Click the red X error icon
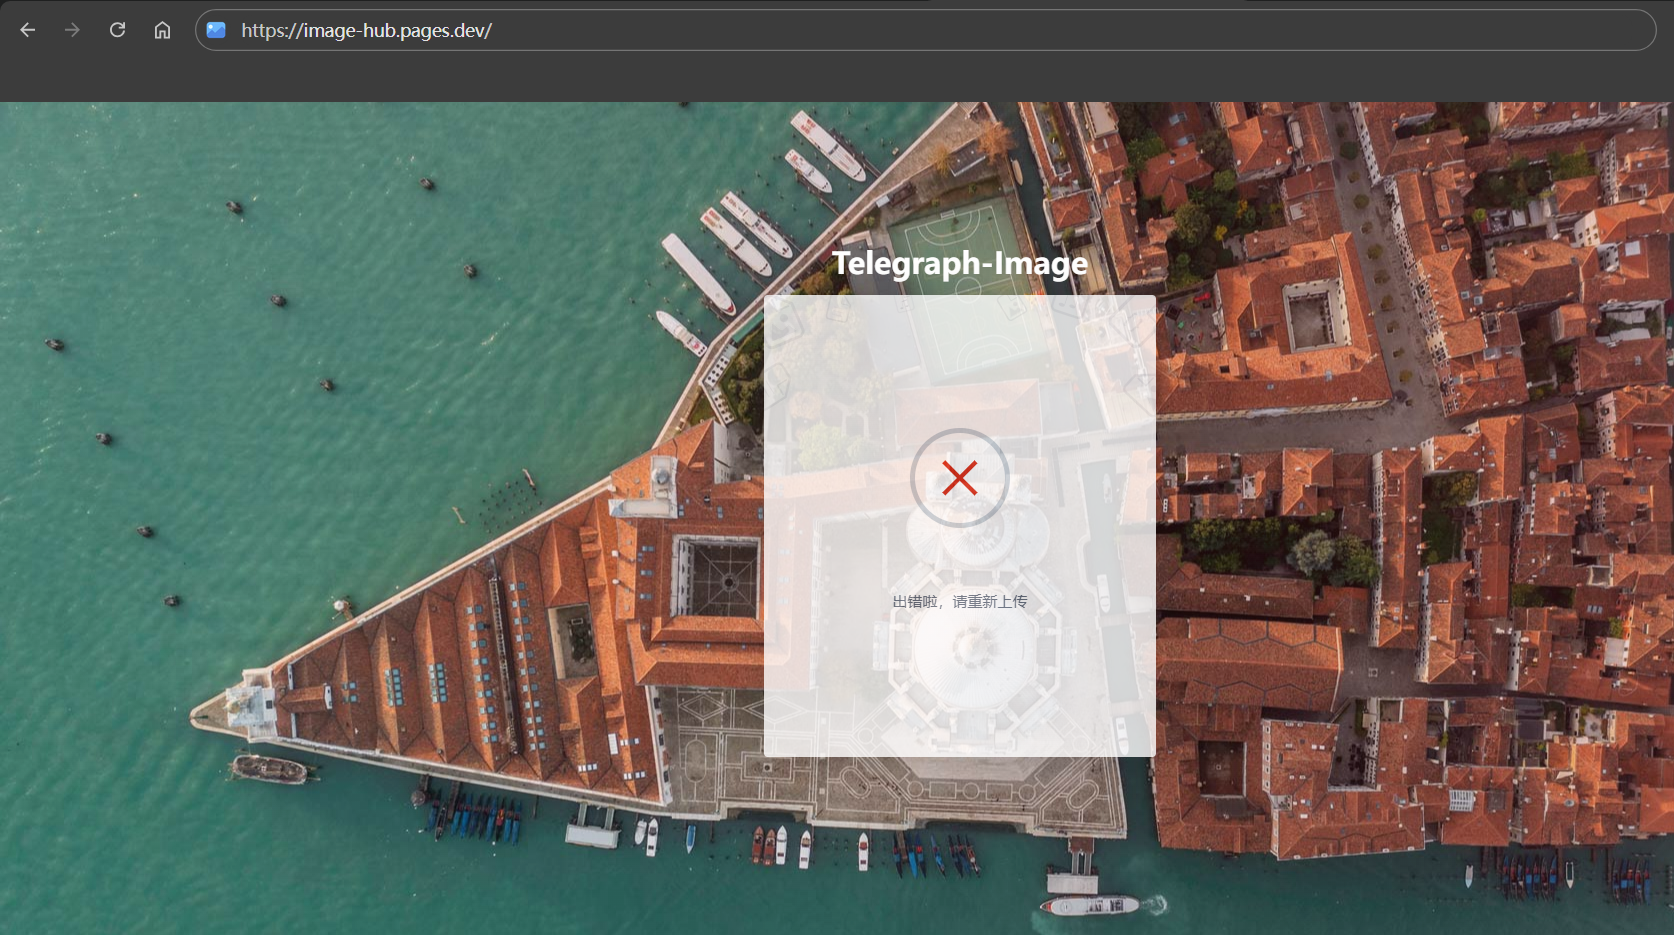This screenshot has width=1674, height=935. (959, 478)
